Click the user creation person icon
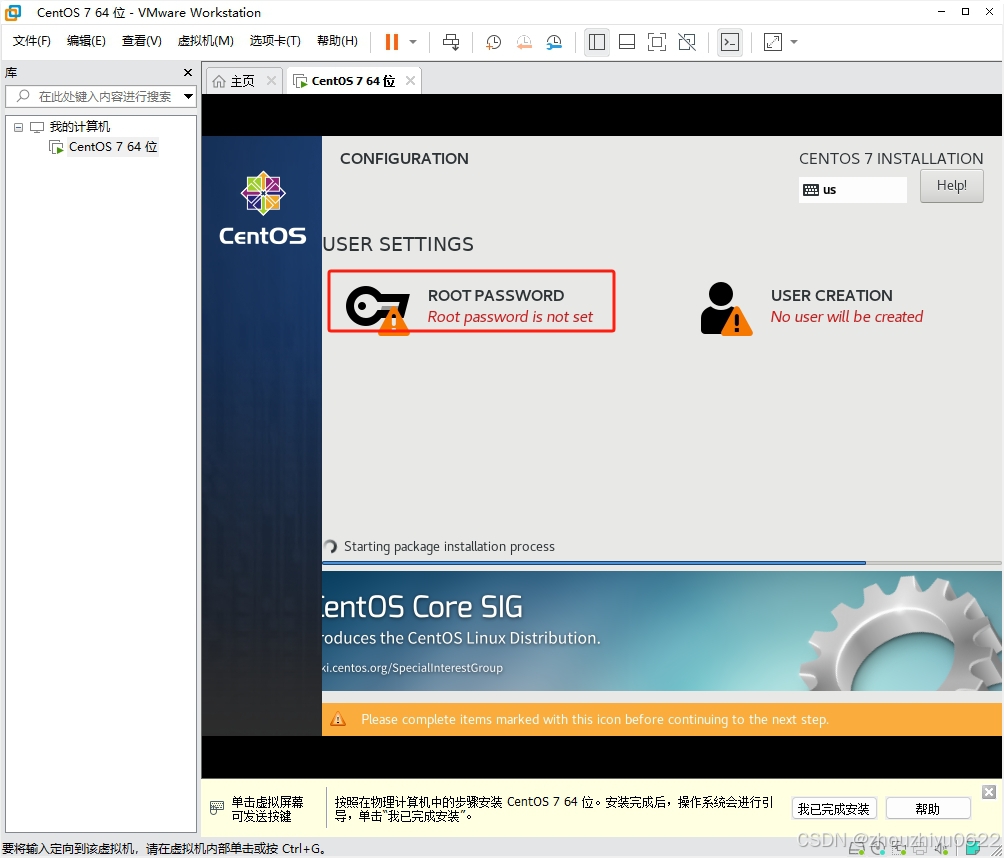Screen dimensions: 1004x858 click(x=725, y=309)
